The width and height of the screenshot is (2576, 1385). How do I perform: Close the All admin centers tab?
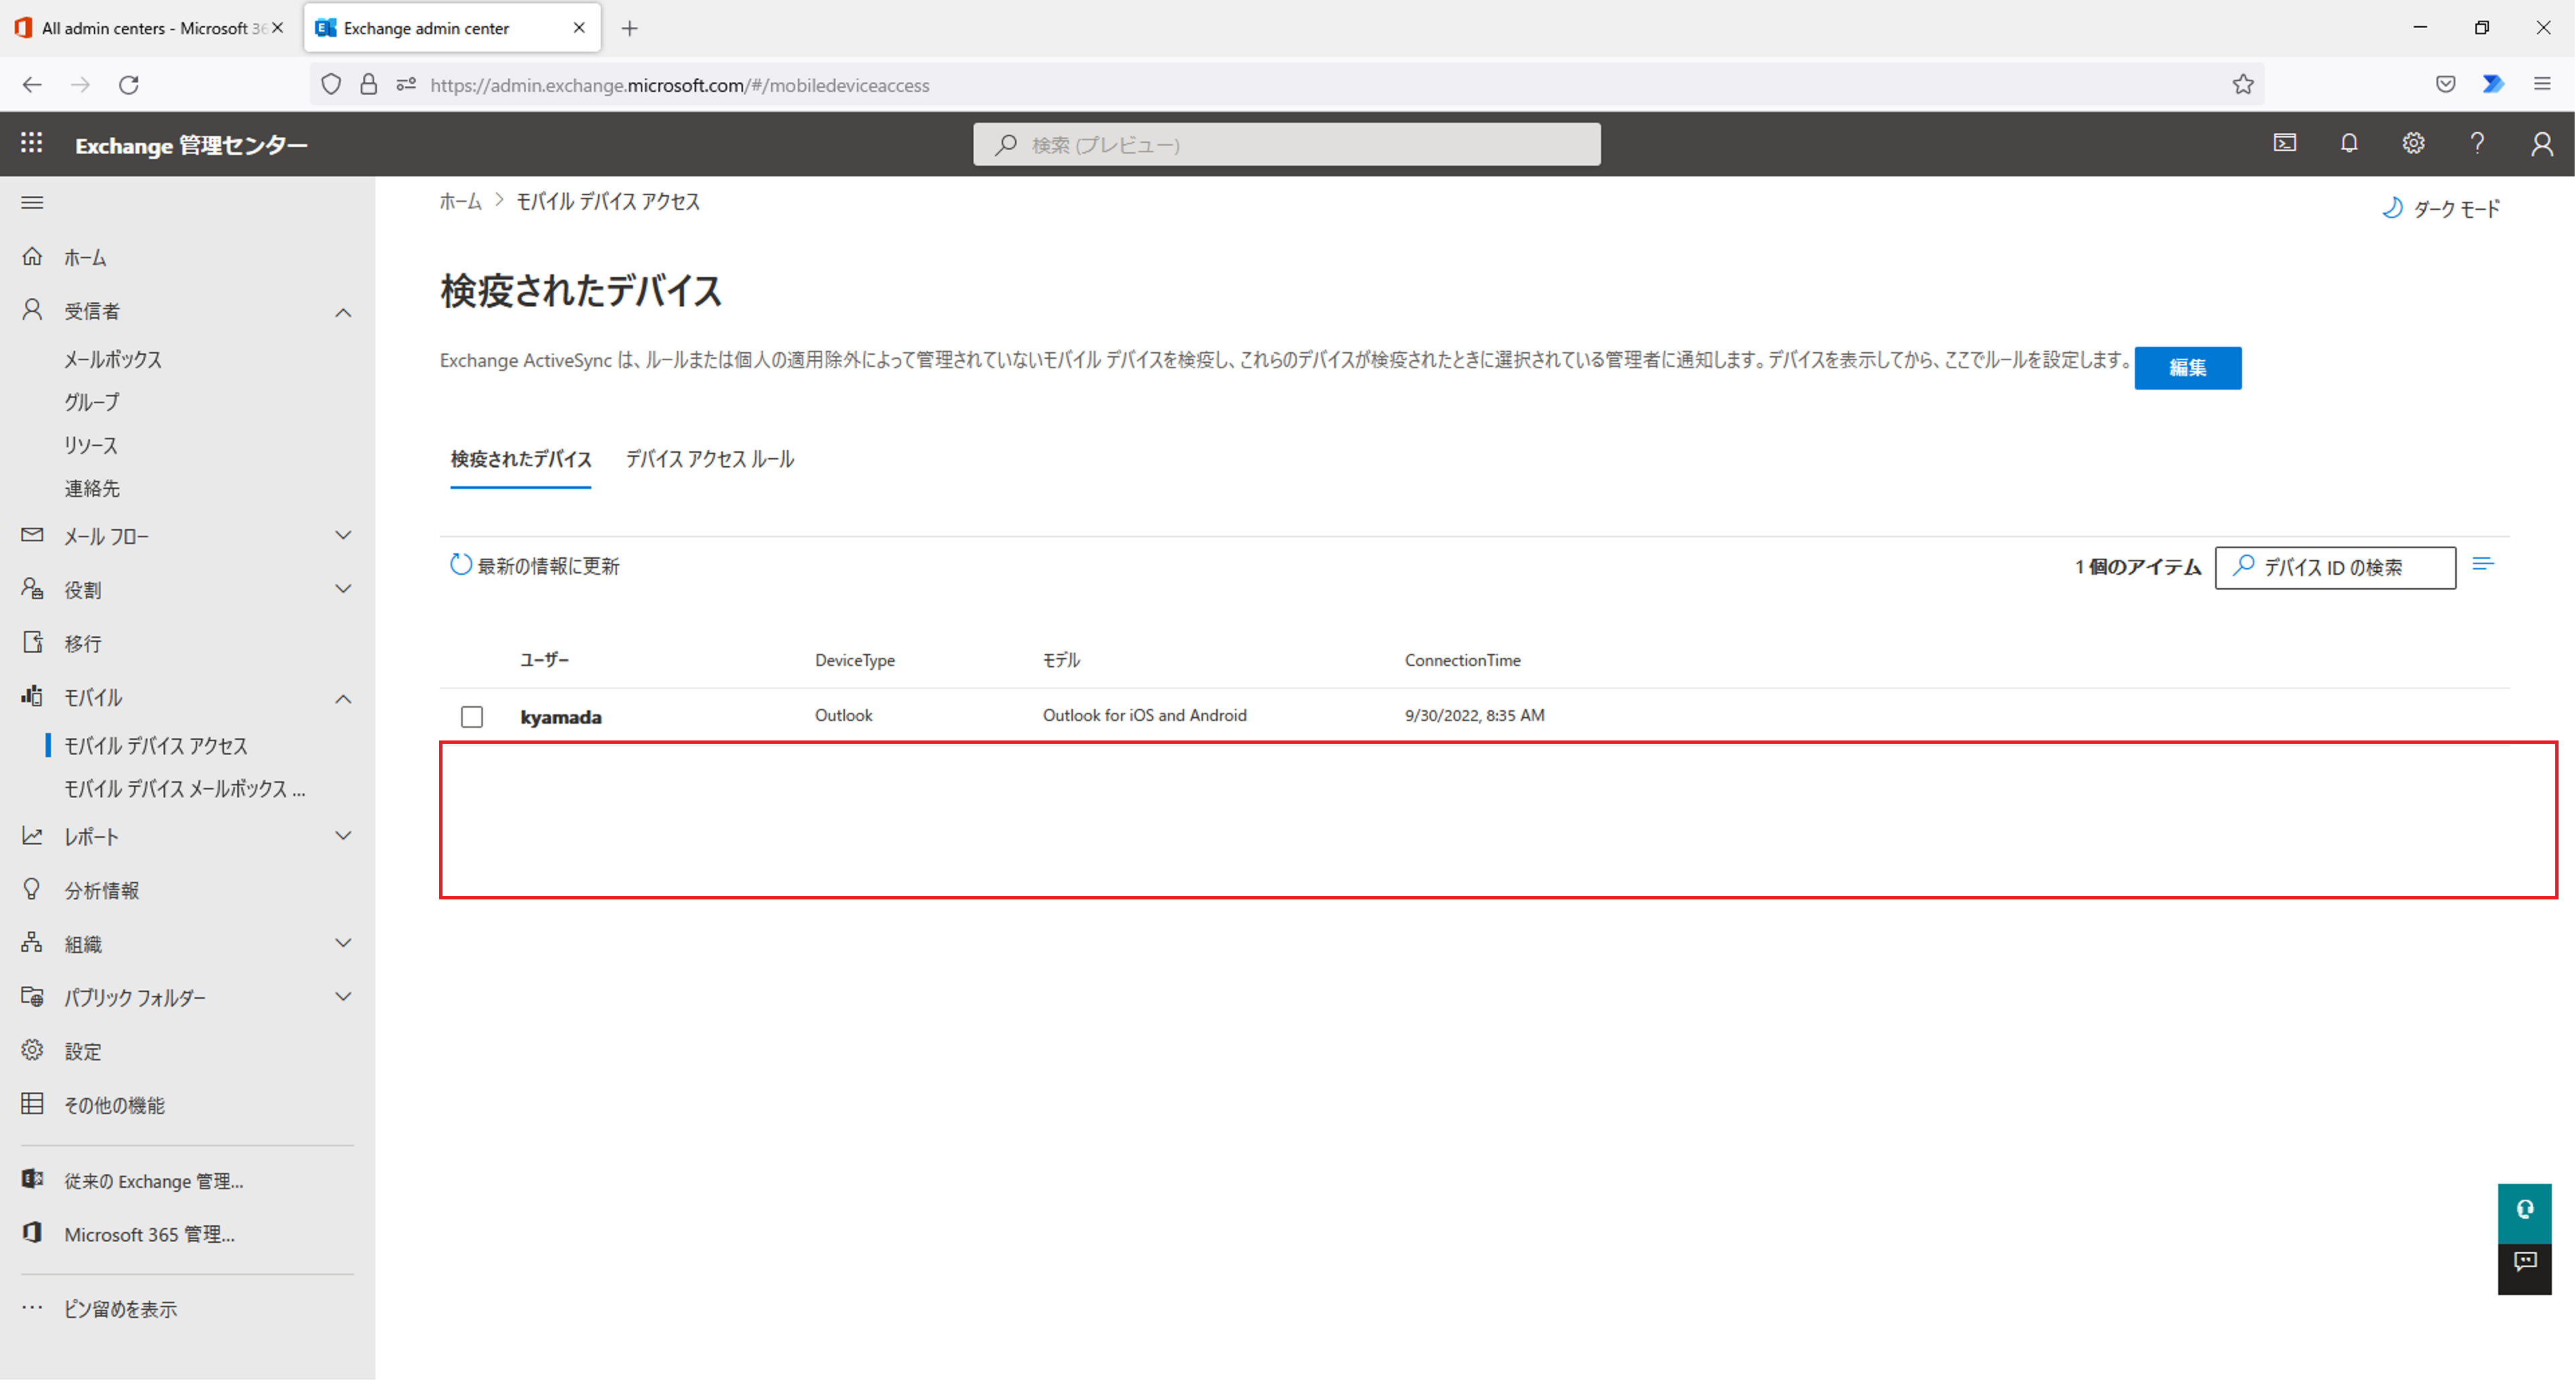click(x=278, y=28)
